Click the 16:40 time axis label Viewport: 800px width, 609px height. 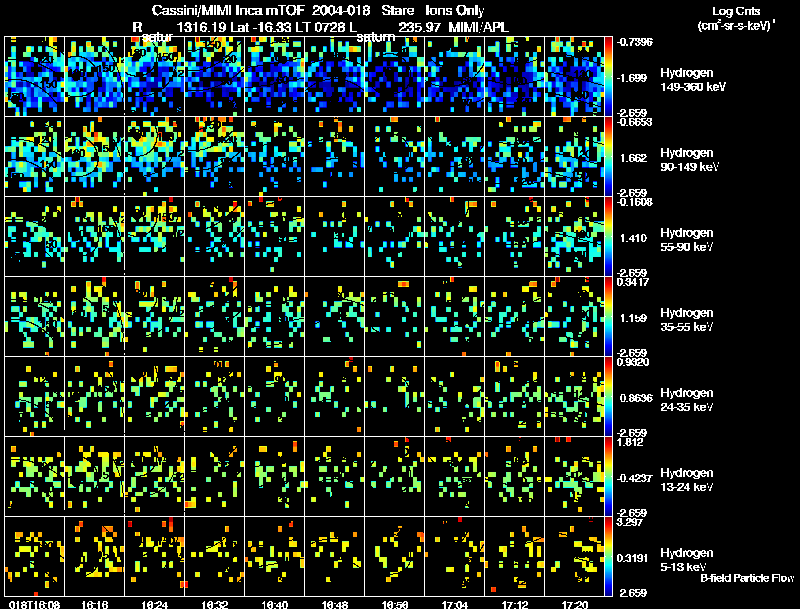(x=275, y=605)
